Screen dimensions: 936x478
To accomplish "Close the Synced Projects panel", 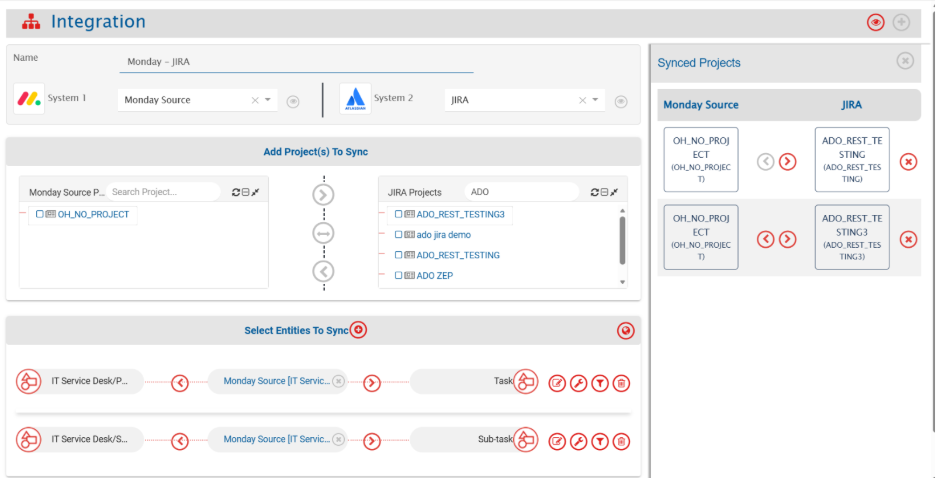I will (905, 61).
